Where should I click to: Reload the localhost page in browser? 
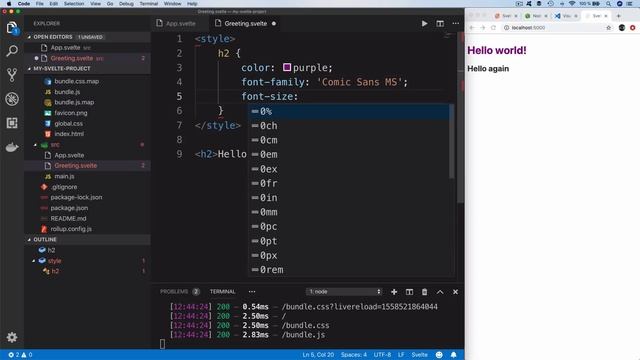493,28
